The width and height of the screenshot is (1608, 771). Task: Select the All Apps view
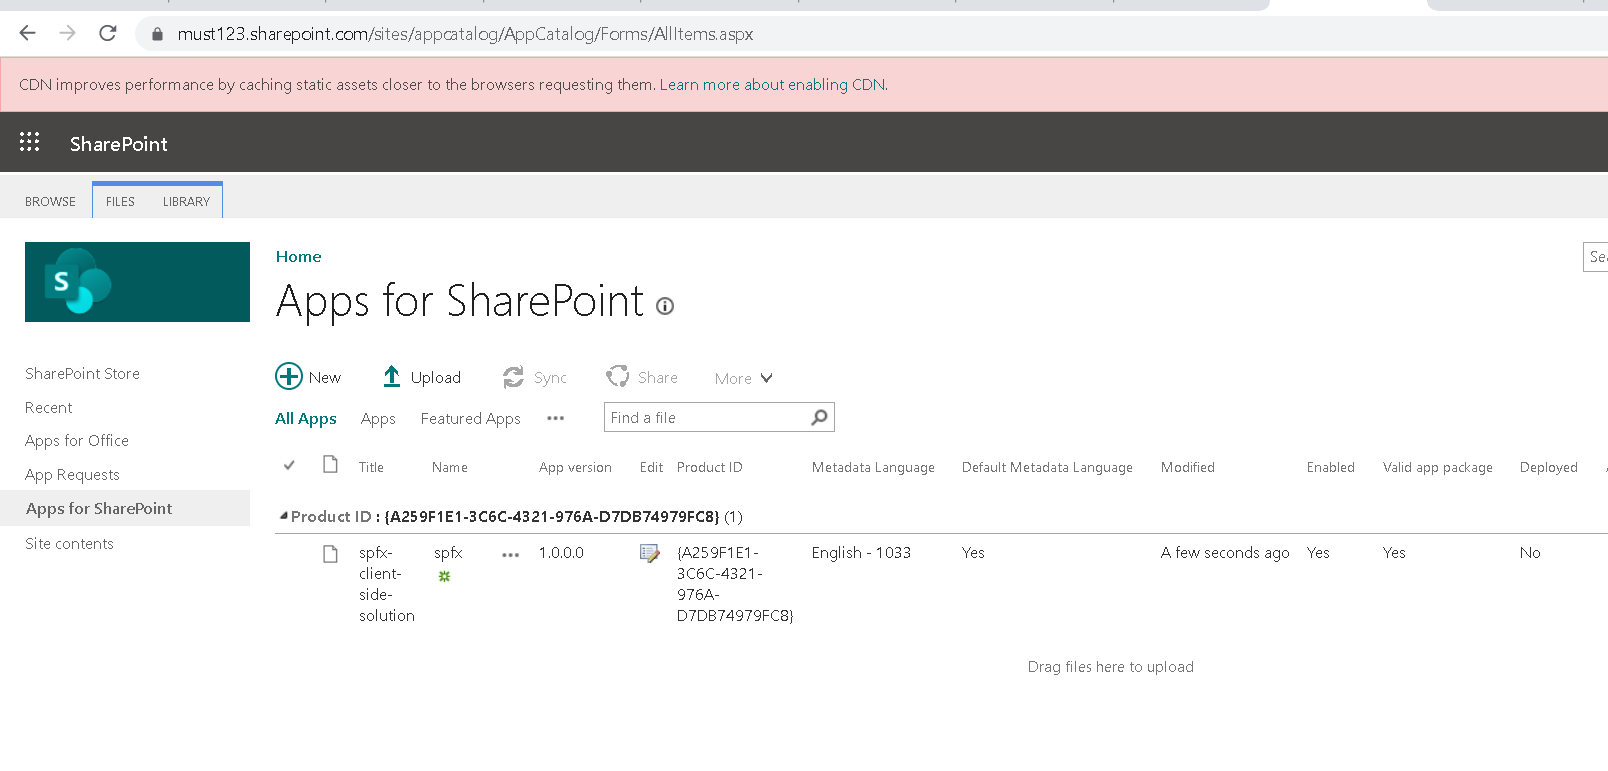click(x=306, y=419)
